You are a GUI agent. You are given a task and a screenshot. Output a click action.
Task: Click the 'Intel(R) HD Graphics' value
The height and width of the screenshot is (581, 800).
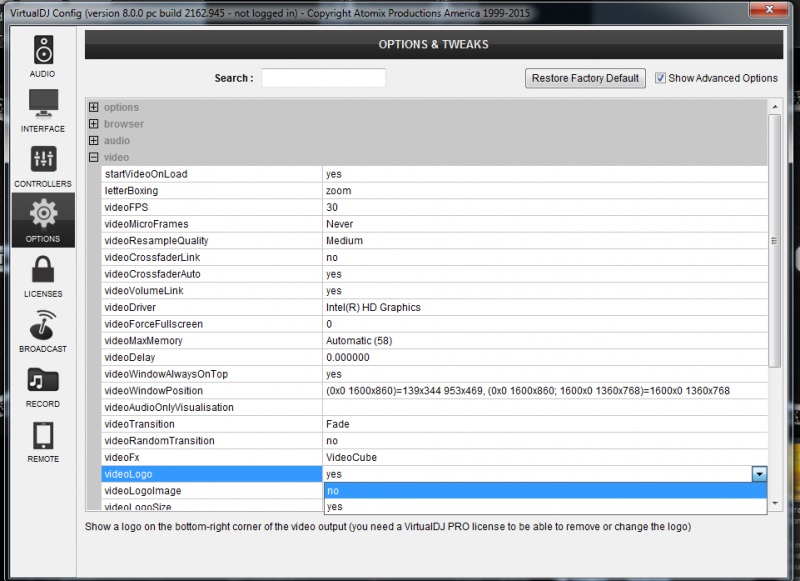point(373,307)
